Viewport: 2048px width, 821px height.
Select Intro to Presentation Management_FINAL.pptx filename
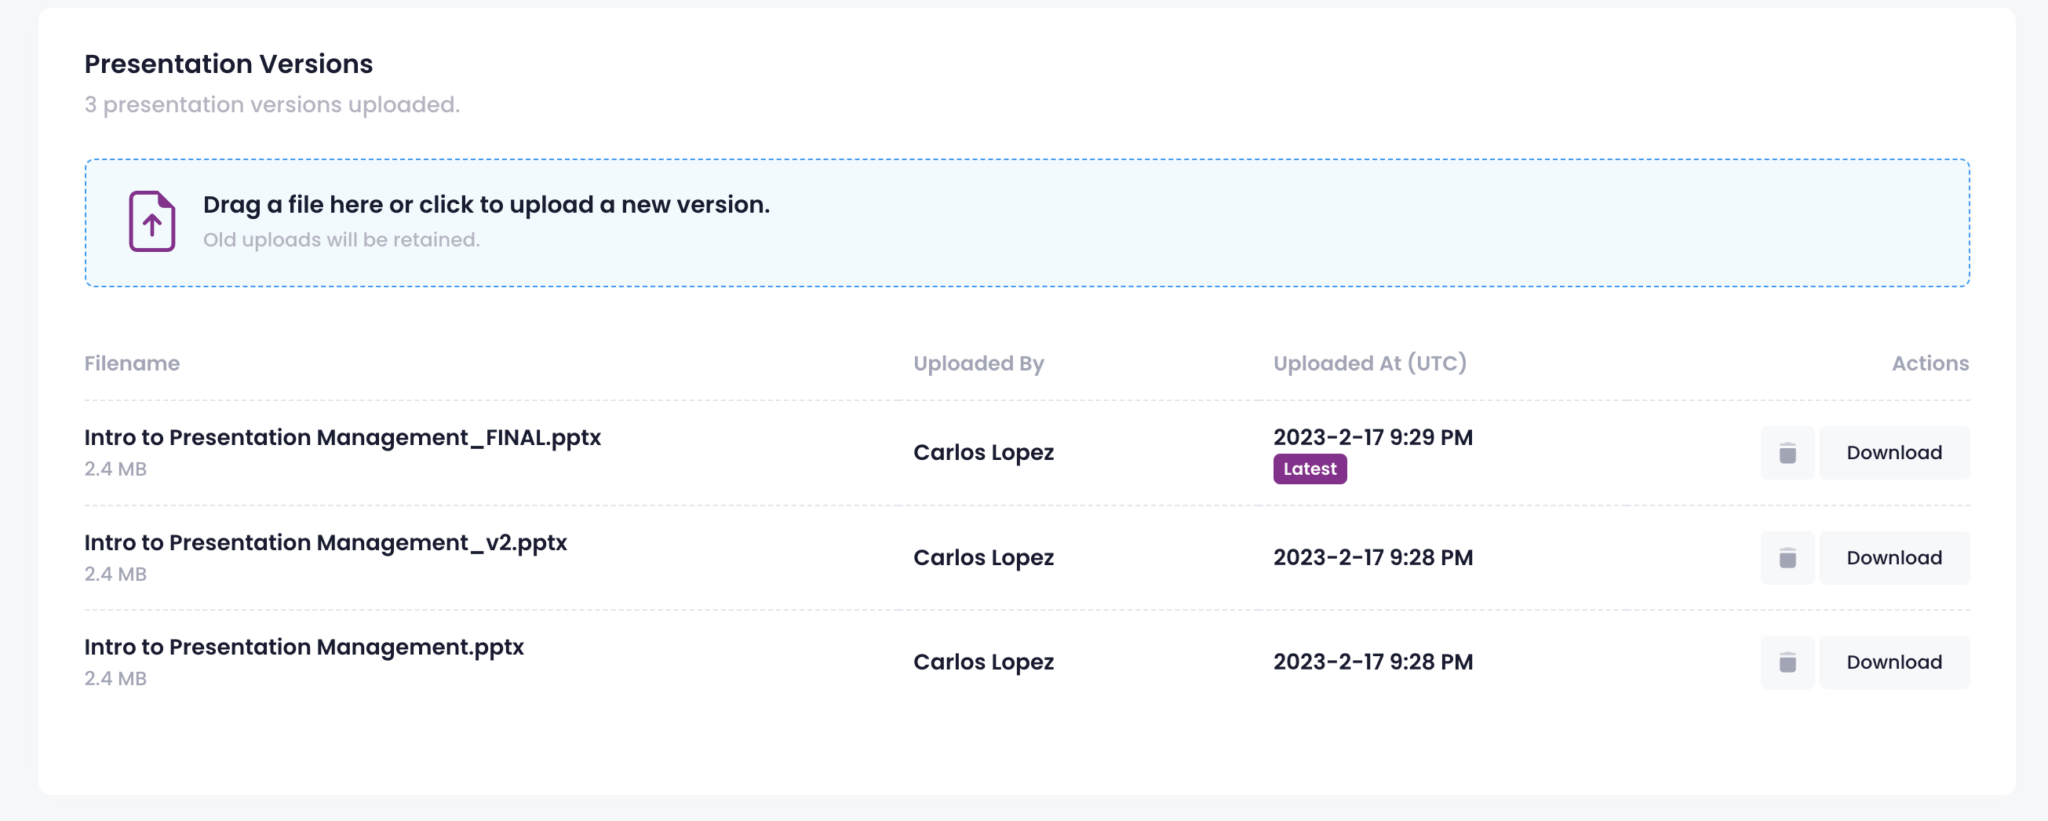(342, 438)
